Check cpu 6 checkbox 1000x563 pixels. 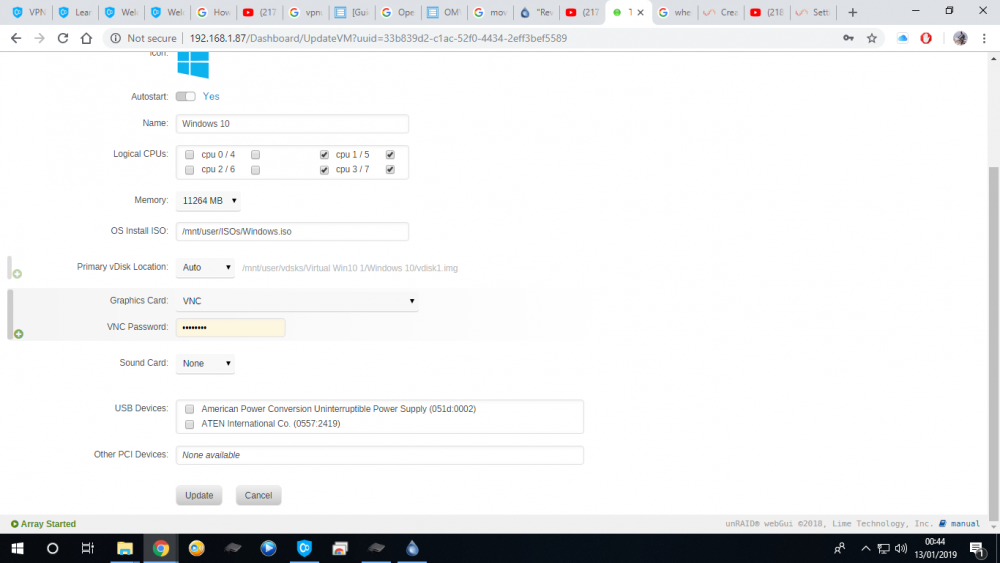(x=255, y=170)
